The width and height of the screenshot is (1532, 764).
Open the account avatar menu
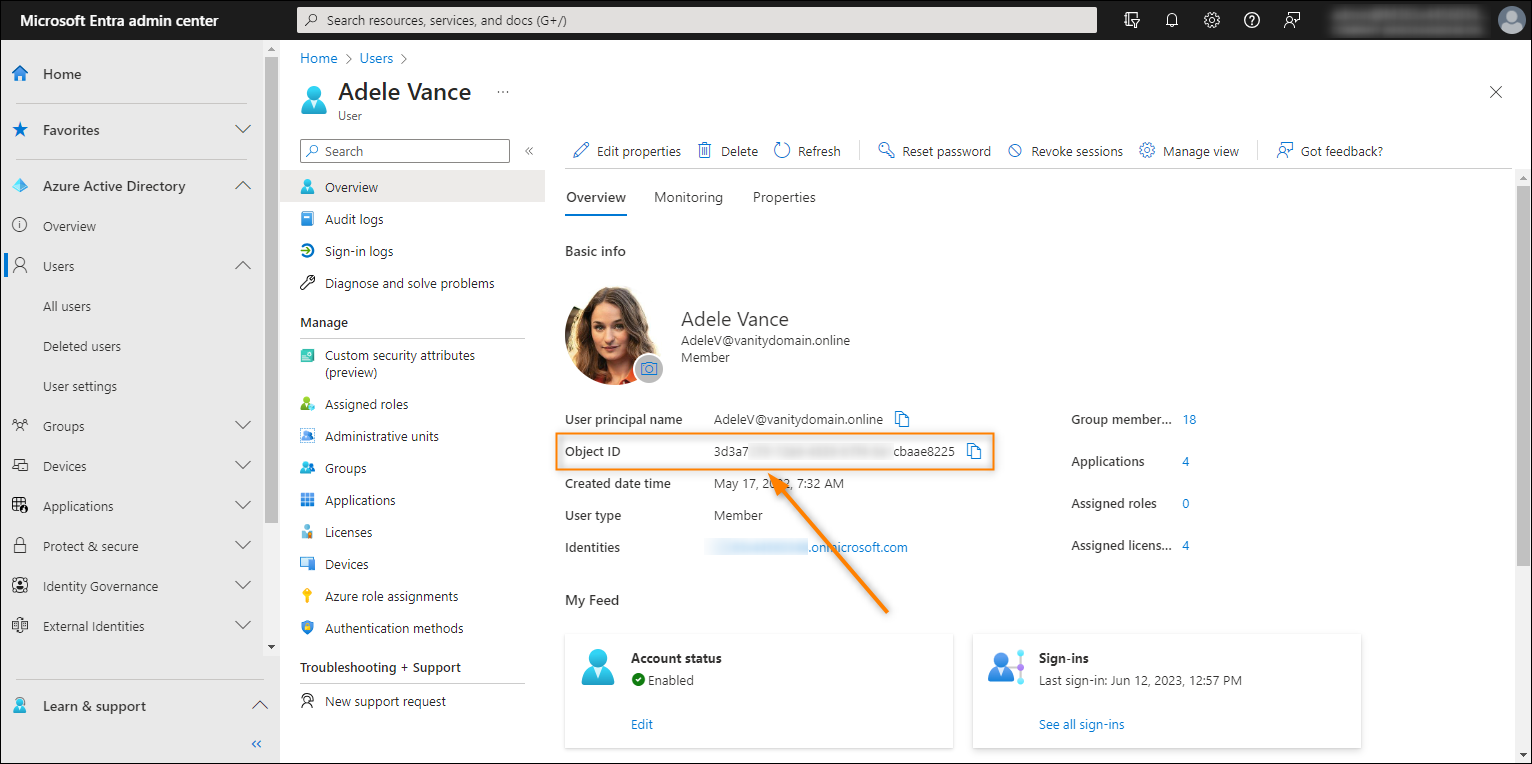(x=1510, y=20)
